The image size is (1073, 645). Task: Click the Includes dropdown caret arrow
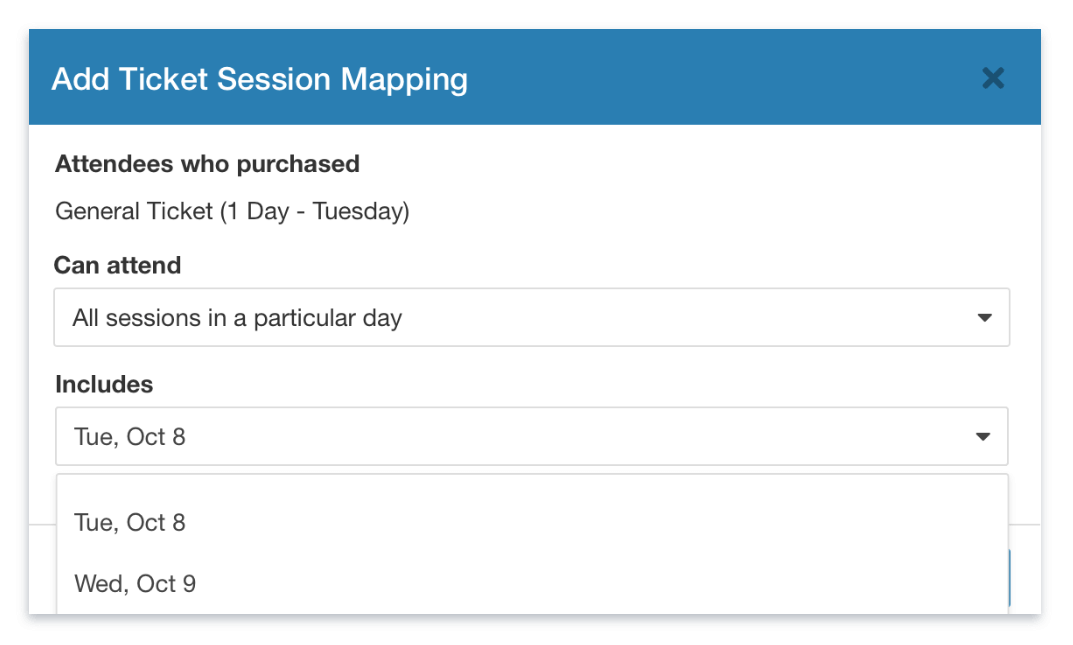click(x=983, y=436)
